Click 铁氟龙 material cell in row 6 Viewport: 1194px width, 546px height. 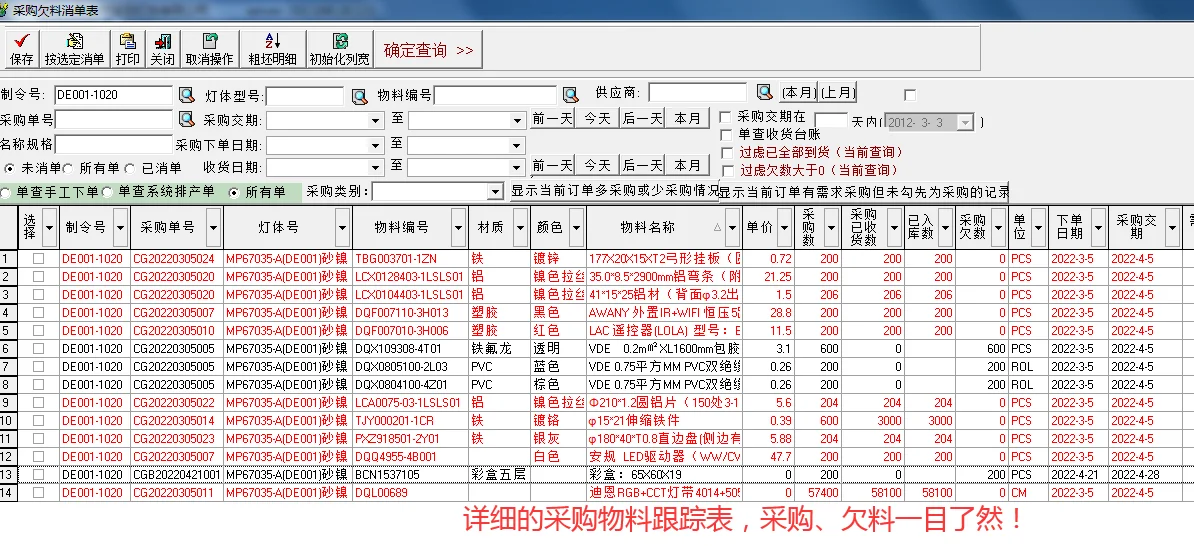coord(500,349)
